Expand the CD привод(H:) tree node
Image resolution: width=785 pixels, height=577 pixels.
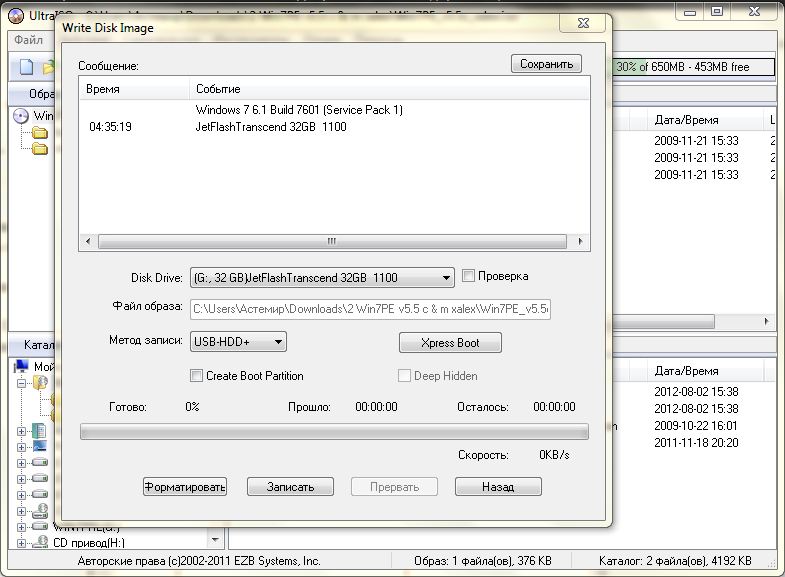[21, 543]
